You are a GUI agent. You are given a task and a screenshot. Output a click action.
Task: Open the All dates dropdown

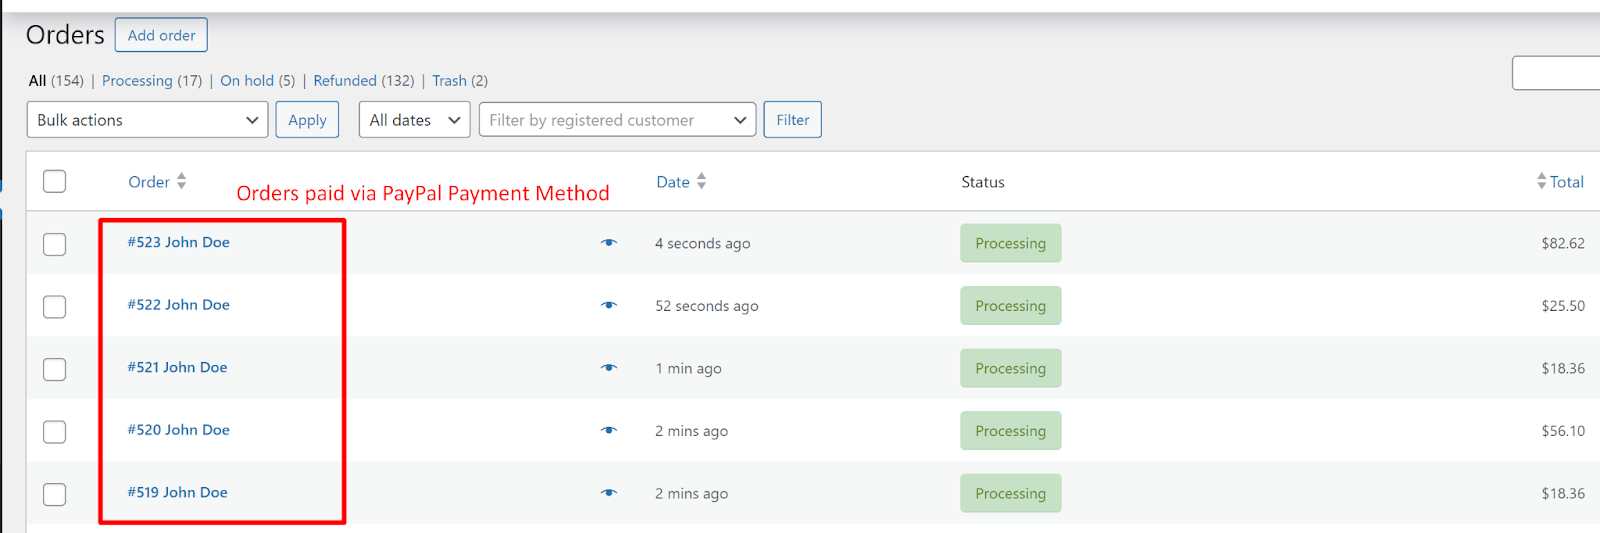click(414, 120)
